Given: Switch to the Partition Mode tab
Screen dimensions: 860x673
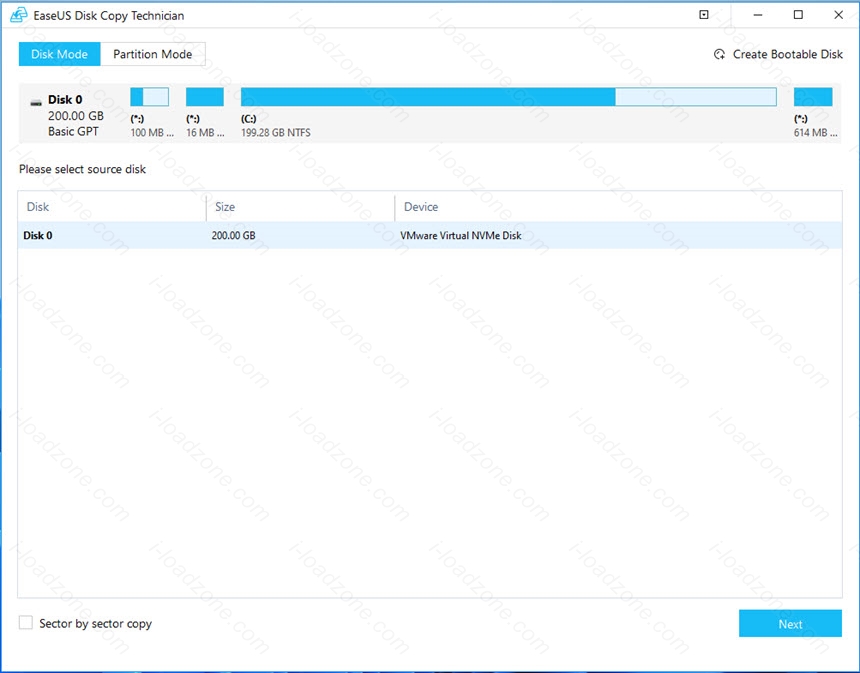Looking at the screenshot, I should point(152,54).
